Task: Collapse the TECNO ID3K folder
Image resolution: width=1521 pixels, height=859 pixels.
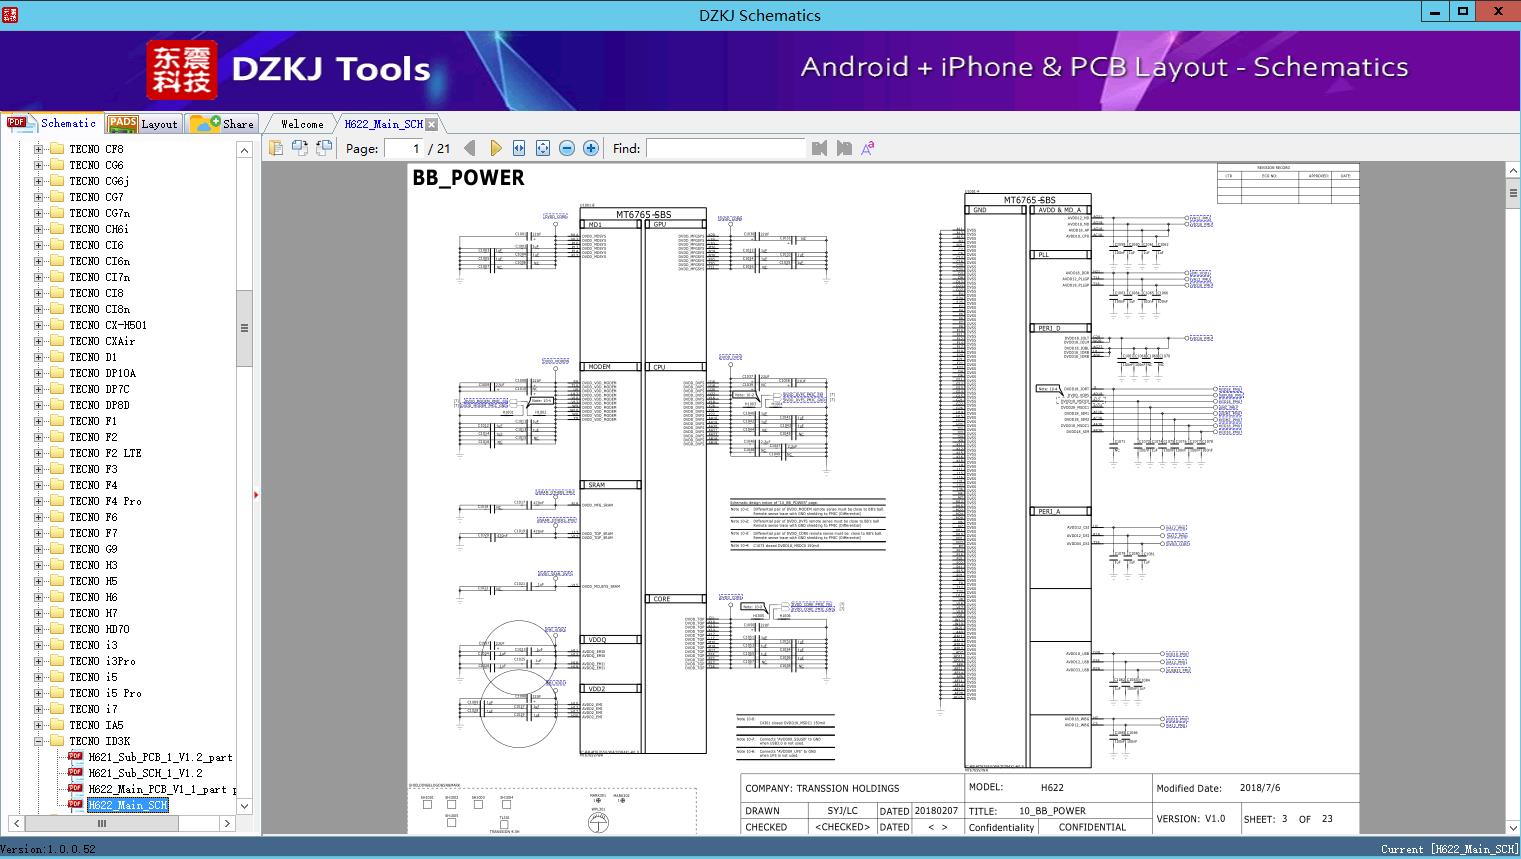Action: [38, 741]
